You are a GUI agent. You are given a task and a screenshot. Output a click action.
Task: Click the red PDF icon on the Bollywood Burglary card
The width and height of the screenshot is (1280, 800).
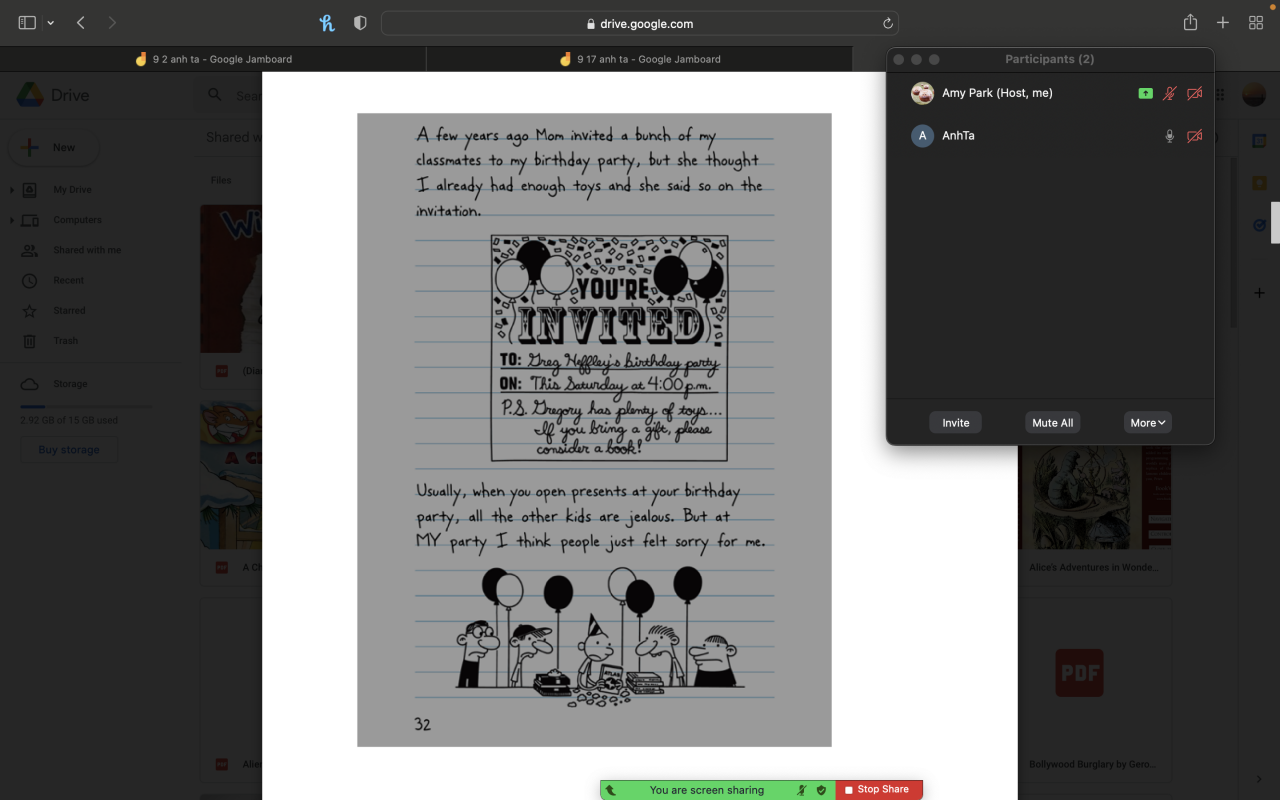[x=1080, y=673]
